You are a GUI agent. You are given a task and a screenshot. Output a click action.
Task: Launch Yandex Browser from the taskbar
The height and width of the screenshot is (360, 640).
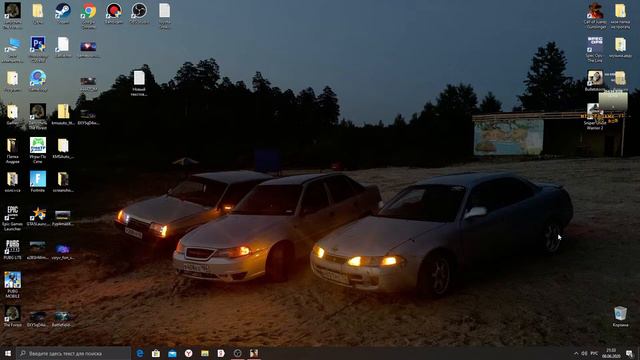coord(189,353)
